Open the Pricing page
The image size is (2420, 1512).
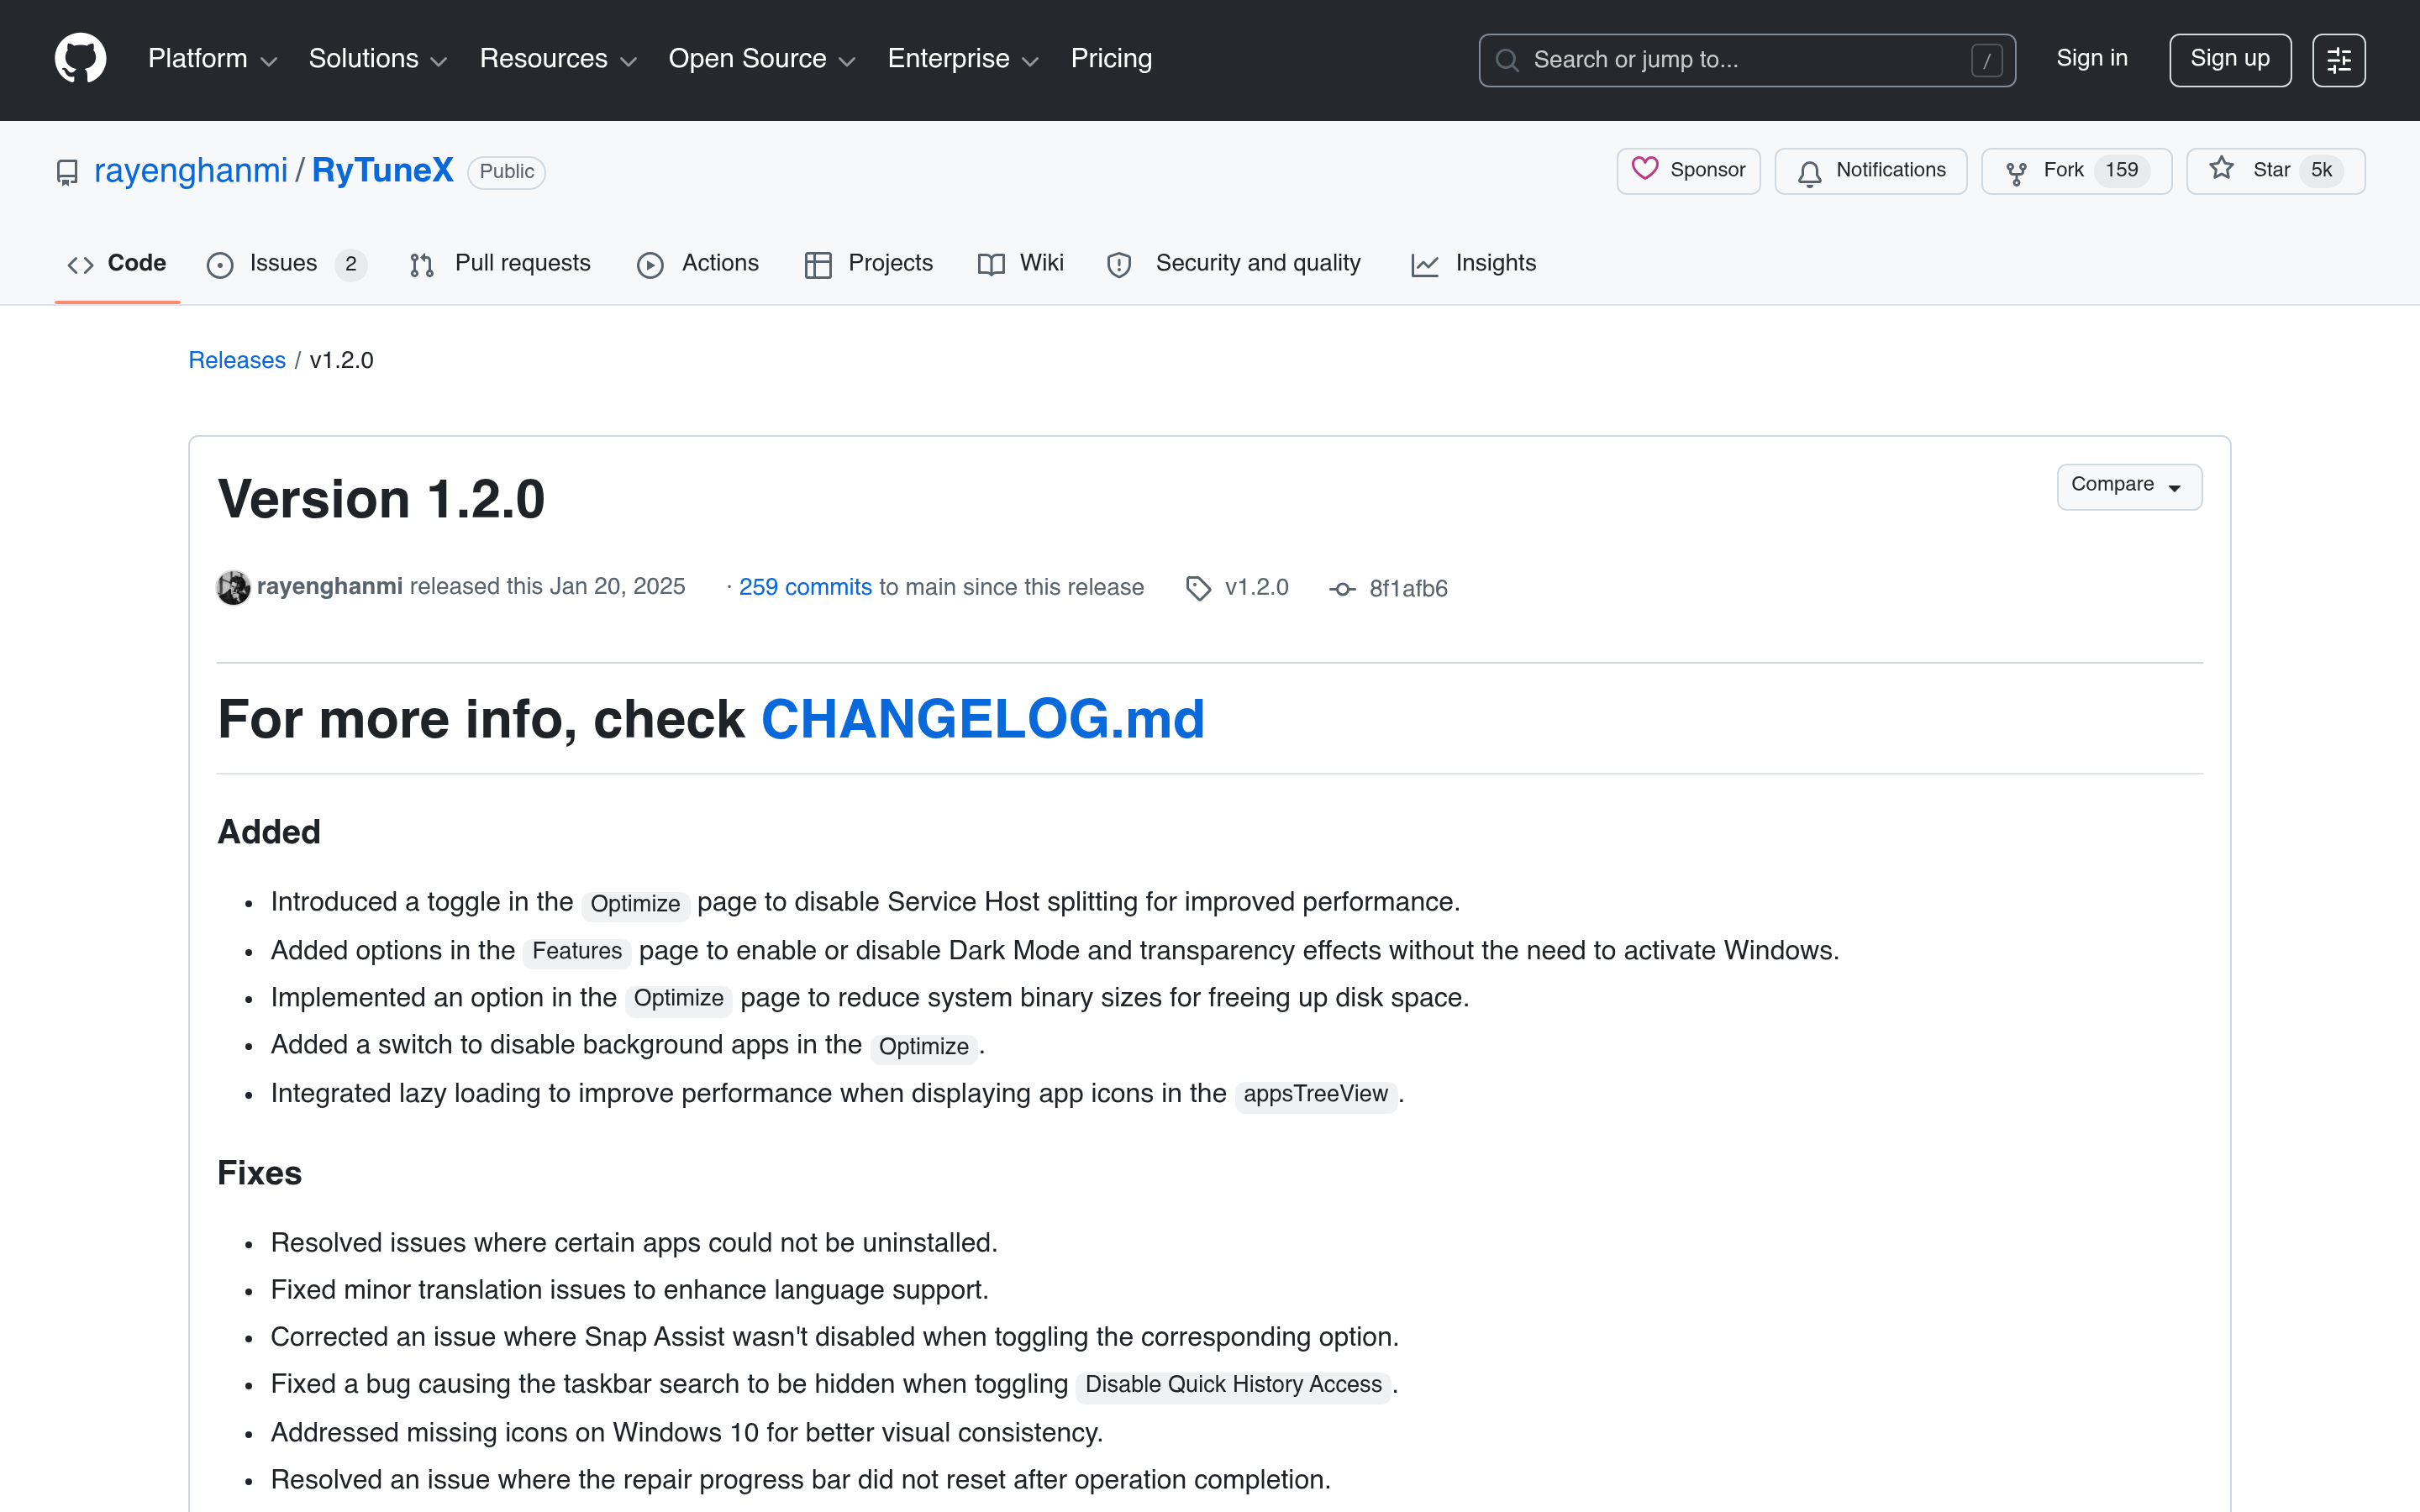click(x=1111, y=59)
